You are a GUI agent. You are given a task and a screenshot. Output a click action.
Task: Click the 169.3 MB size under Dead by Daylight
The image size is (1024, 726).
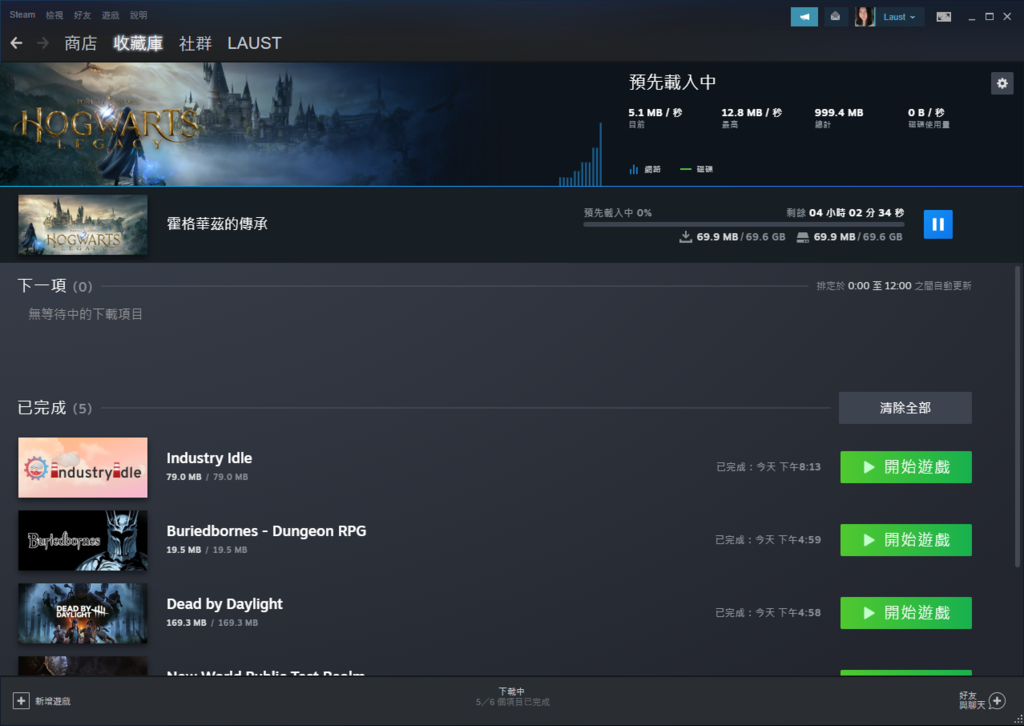(x=186, y=623)
